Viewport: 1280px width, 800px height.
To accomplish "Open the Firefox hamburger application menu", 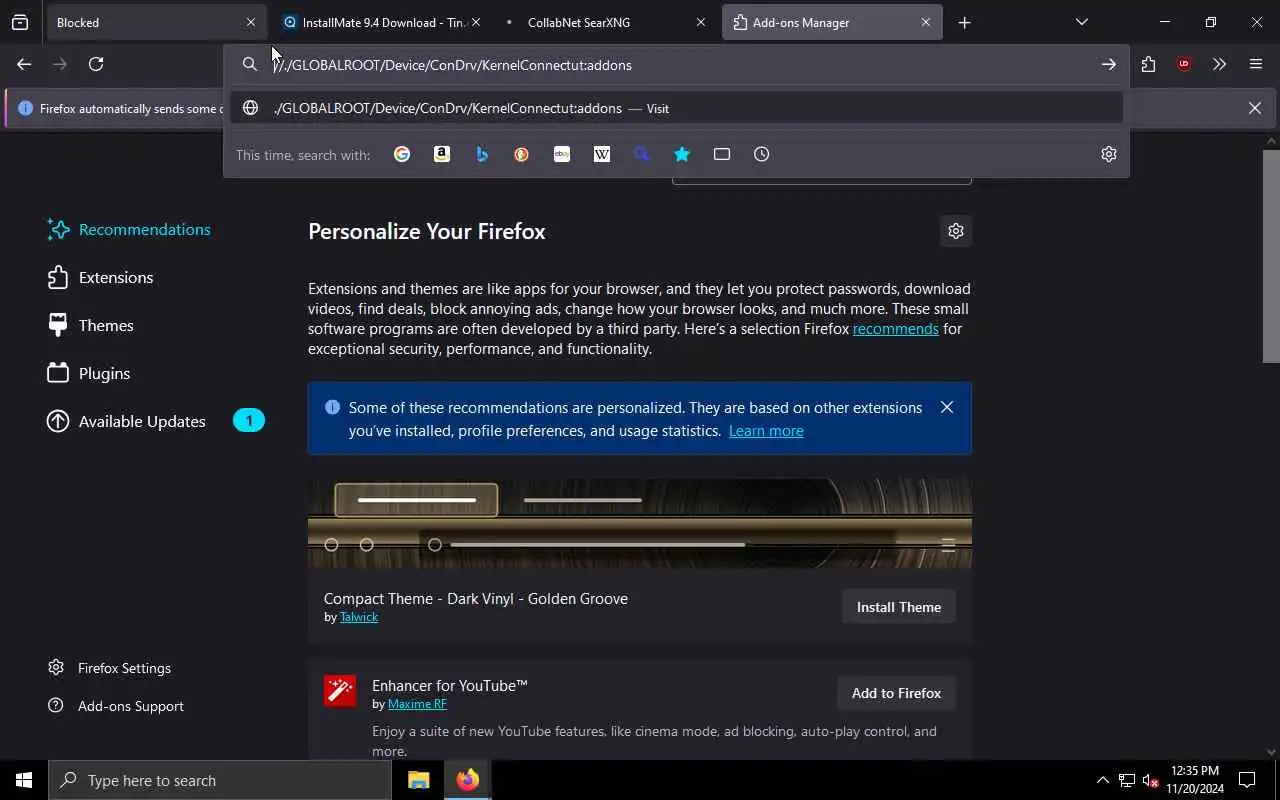I will click(1256, 64).
